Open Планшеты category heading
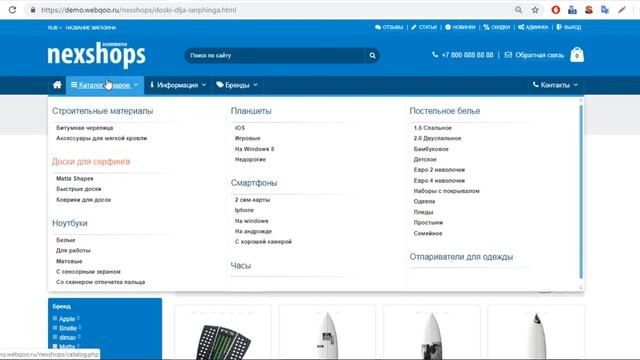The height and width of the screenshot is (360, 640). pos(251,111)
